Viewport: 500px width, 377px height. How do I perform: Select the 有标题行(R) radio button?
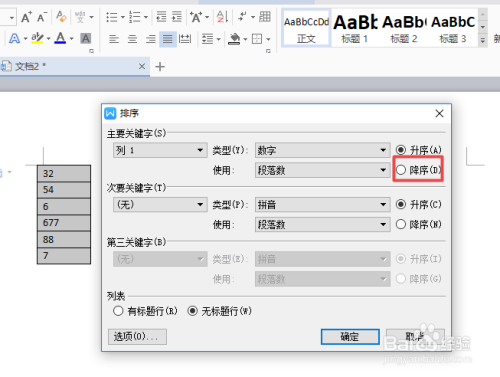118,311
